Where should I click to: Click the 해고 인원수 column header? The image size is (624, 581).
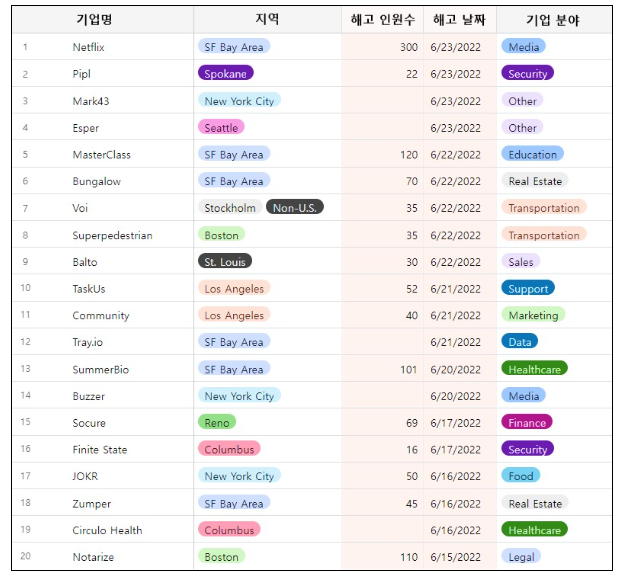pyautogui.click(x=382, y=19)
